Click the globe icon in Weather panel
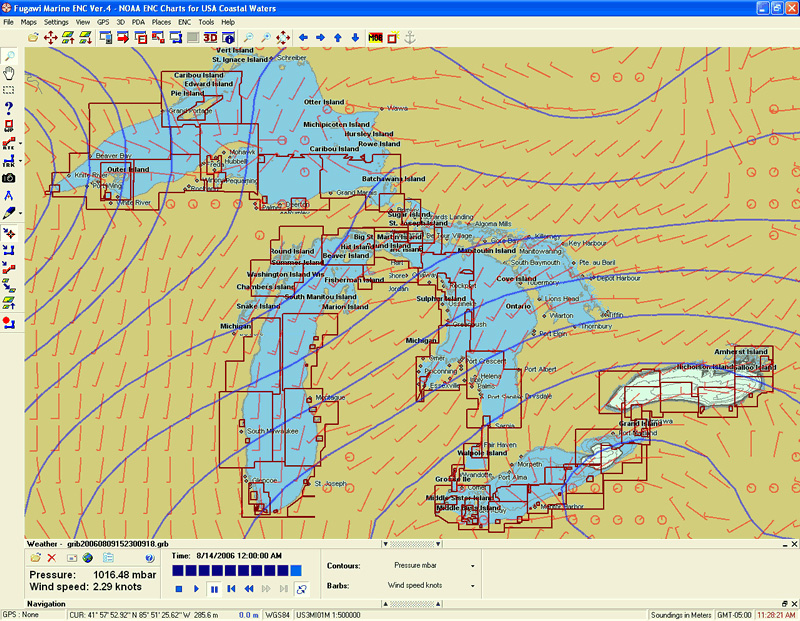The image size is (800, 621). click(88, 558)
